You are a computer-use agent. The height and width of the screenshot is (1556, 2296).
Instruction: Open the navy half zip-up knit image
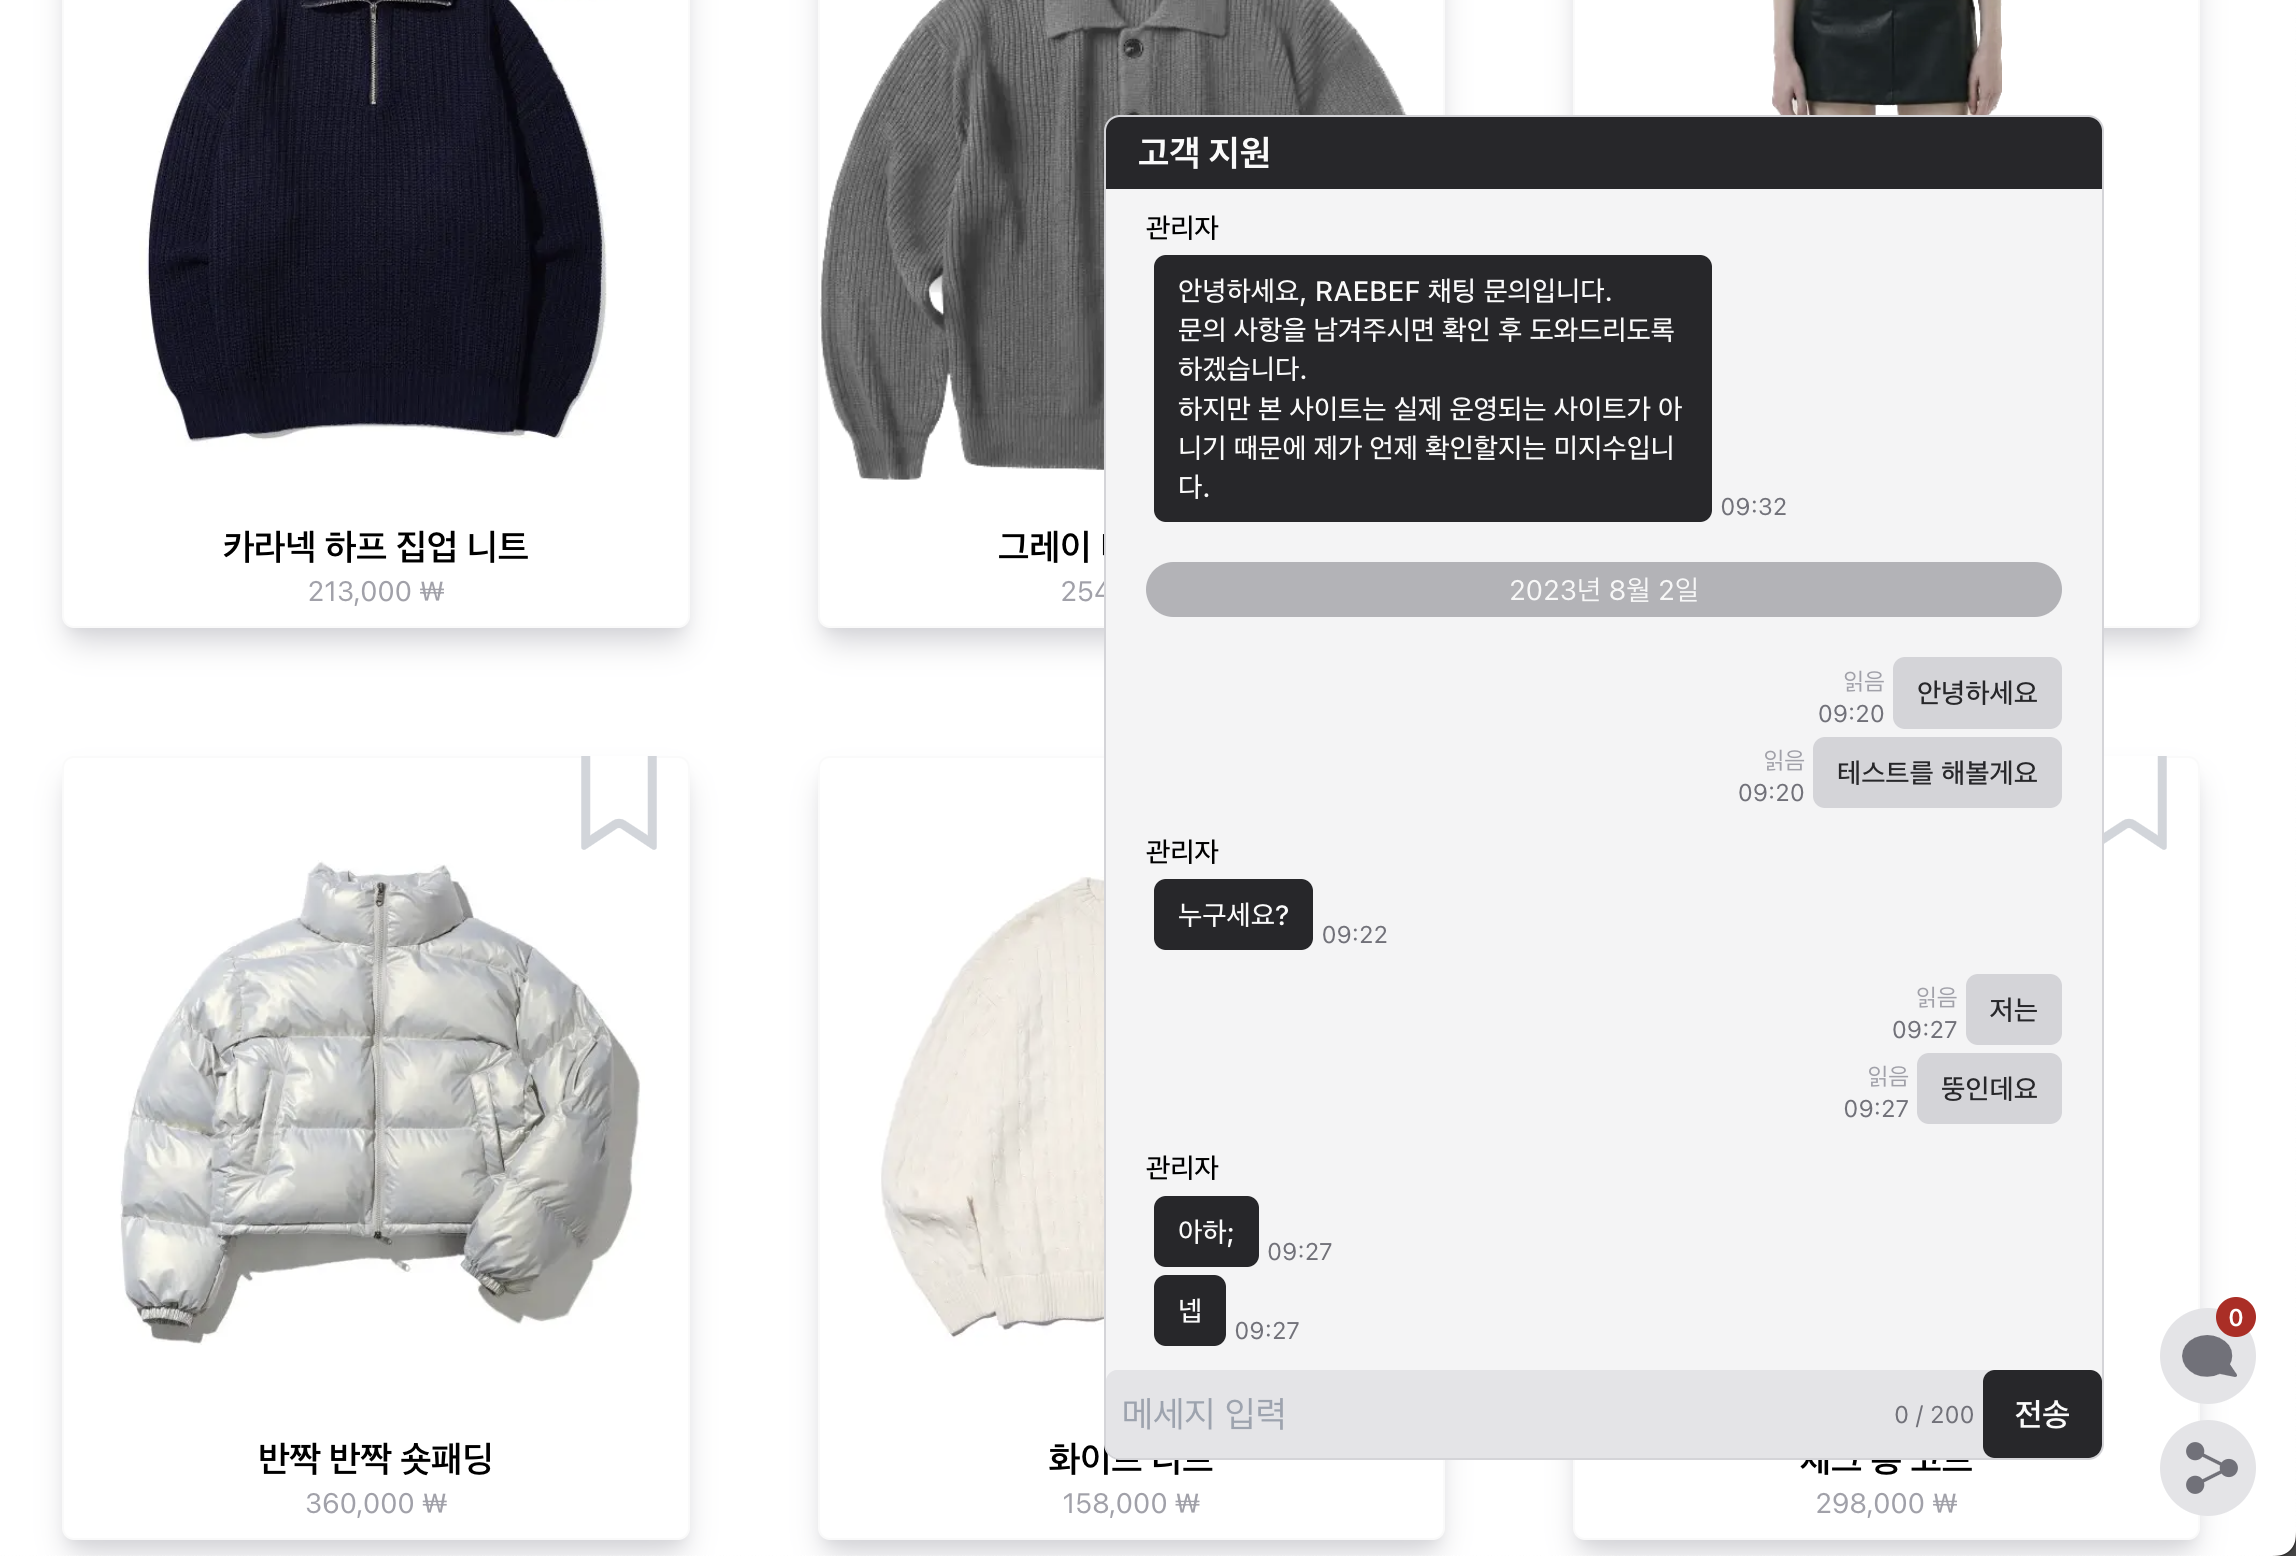coord(376,220)
